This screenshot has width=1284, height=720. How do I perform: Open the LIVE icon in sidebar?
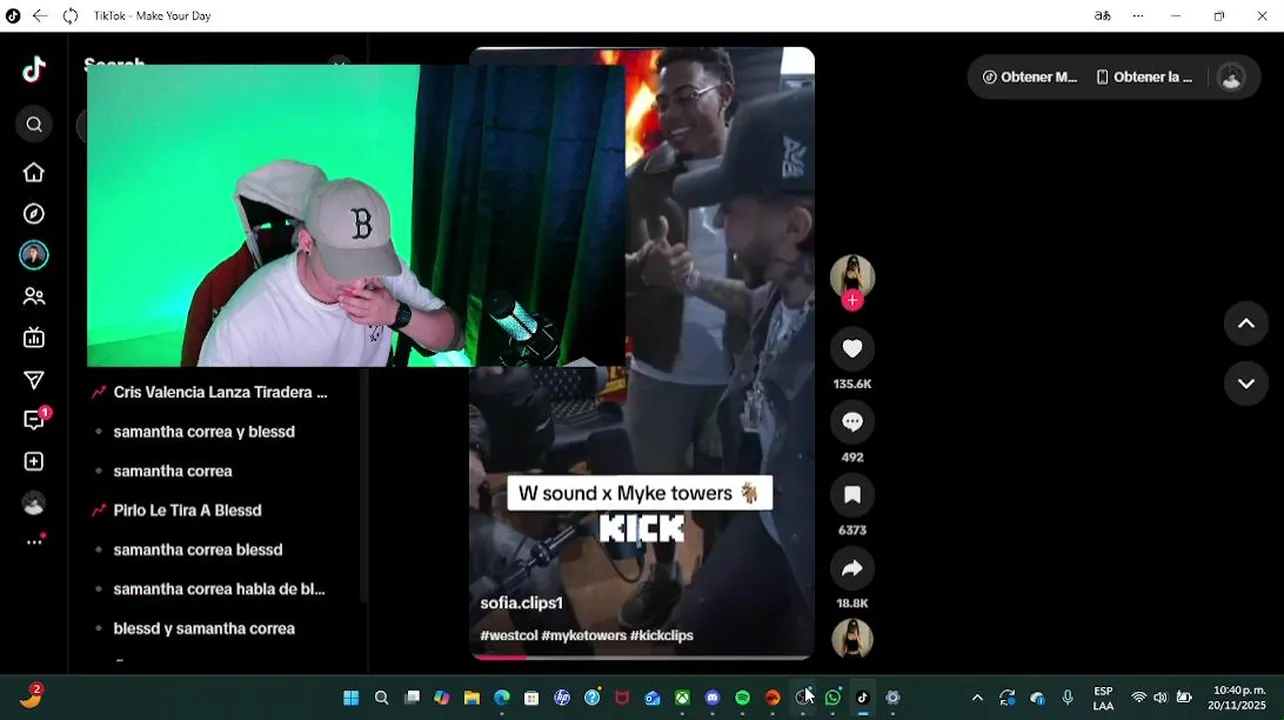coord(34,338)
